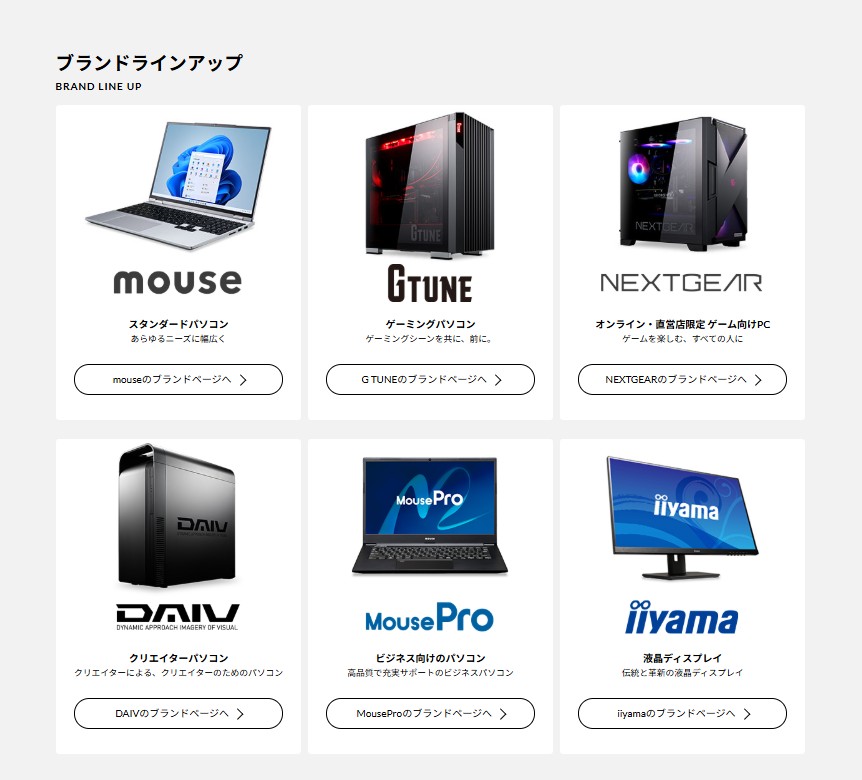The image size is (862, 780).
Task: Click the mouse brand logo
Action: 178,282
